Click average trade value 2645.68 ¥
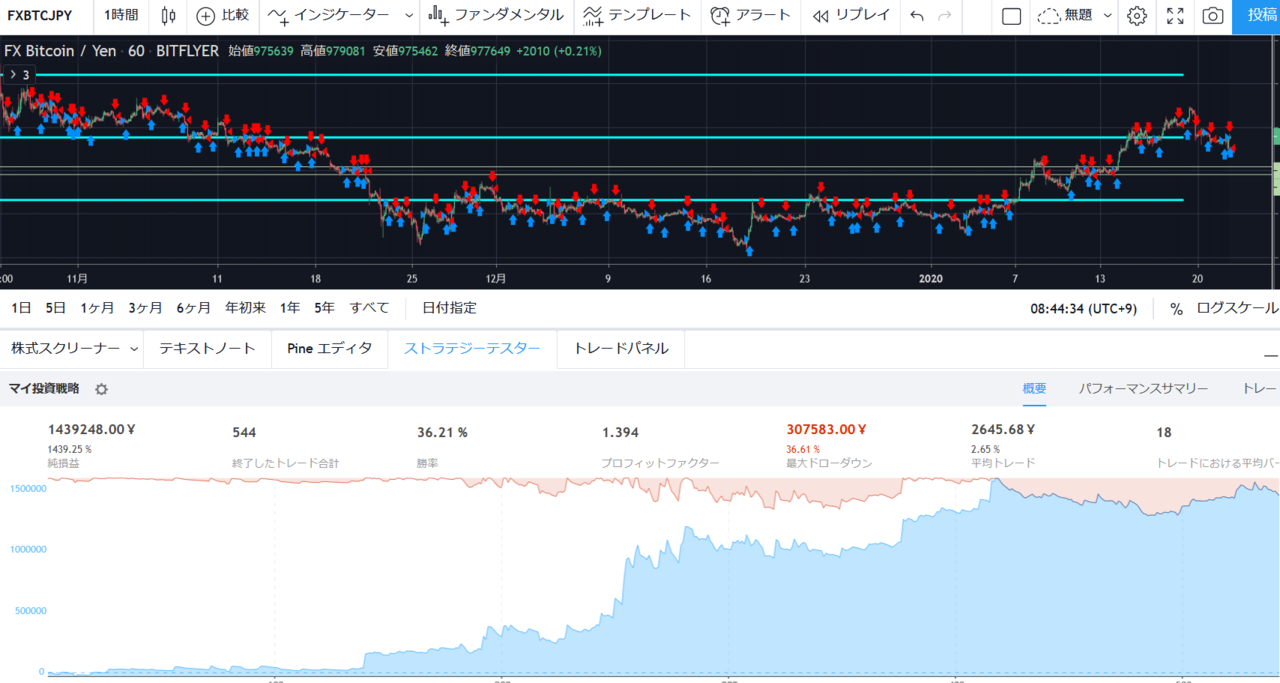This screenshot has width=1280, height=683. coord(1003,430)
